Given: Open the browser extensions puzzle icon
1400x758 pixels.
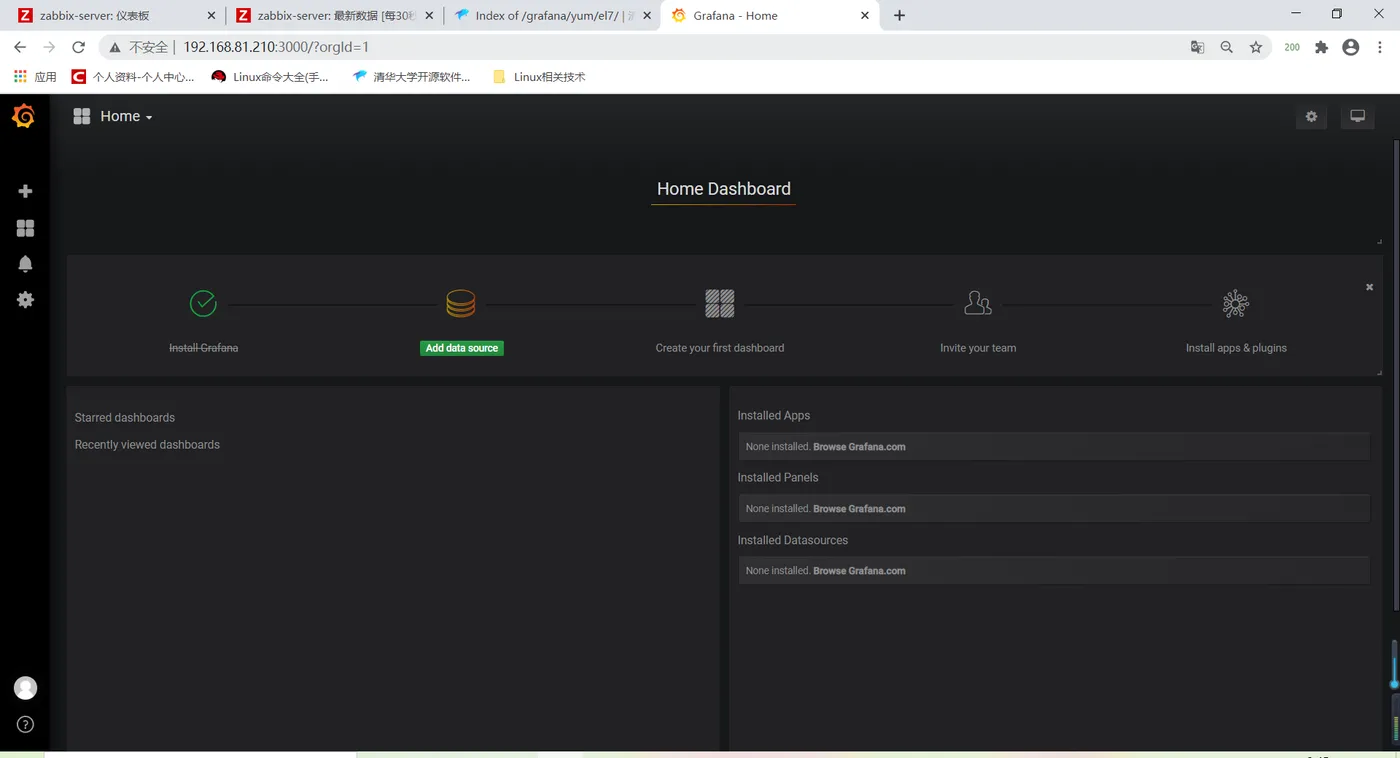Looking at the screenshot, I should click(1321, 47).
